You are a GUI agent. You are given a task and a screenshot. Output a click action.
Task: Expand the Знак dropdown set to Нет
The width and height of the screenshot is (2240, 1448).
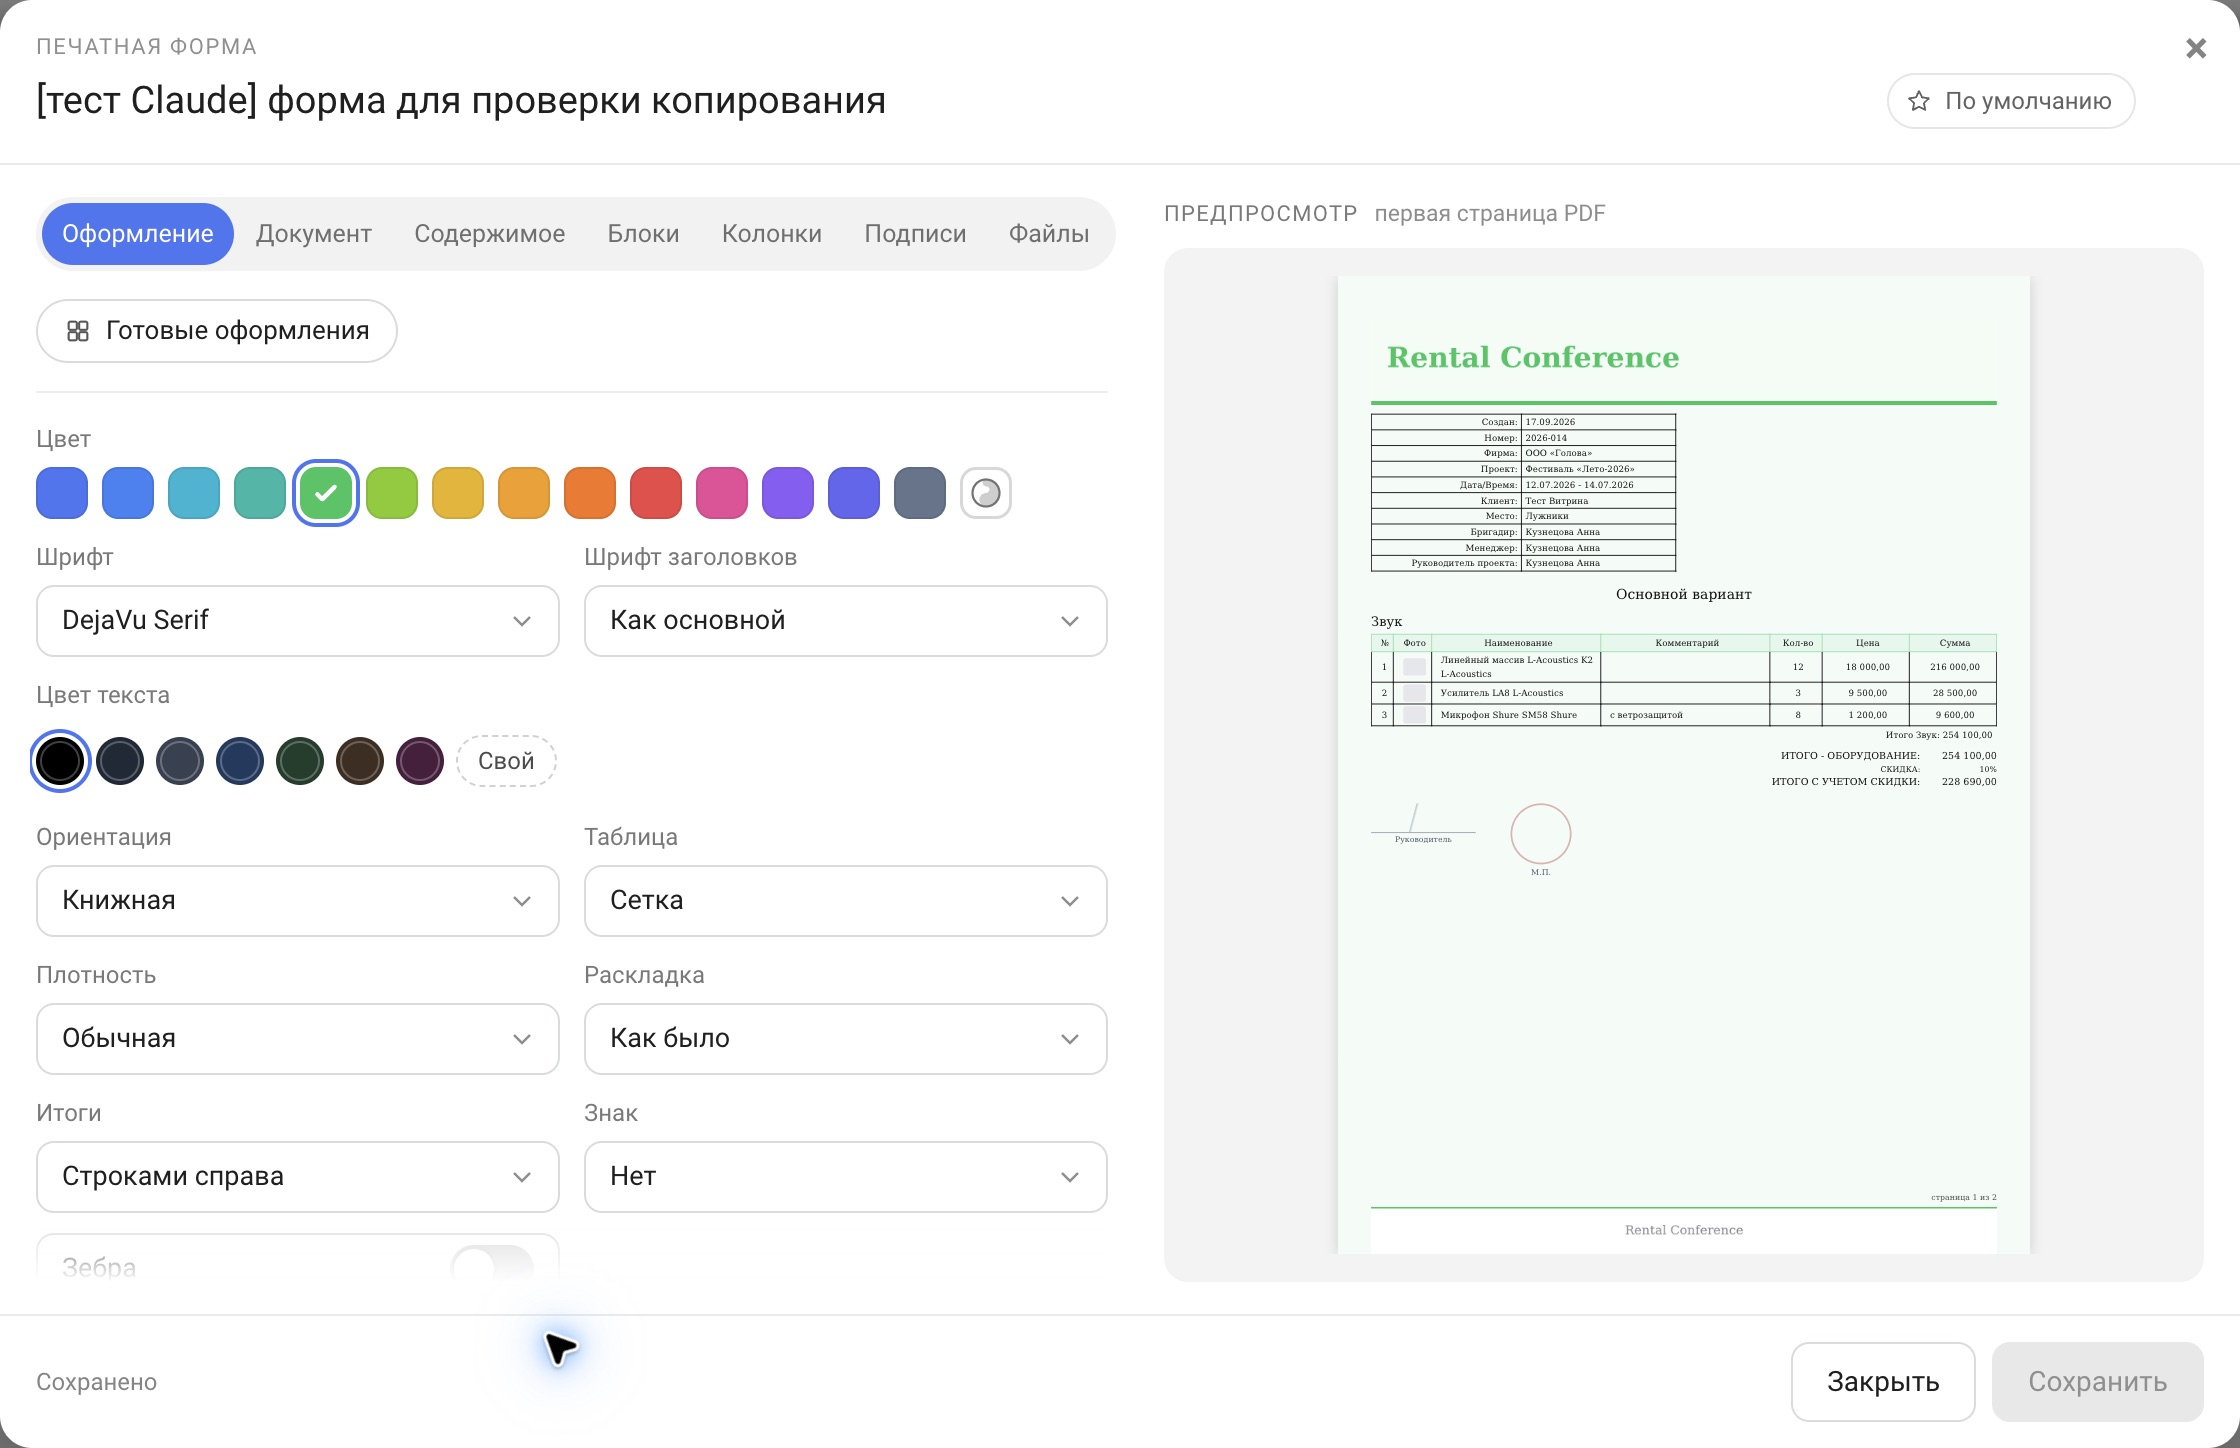[846, 1177]
